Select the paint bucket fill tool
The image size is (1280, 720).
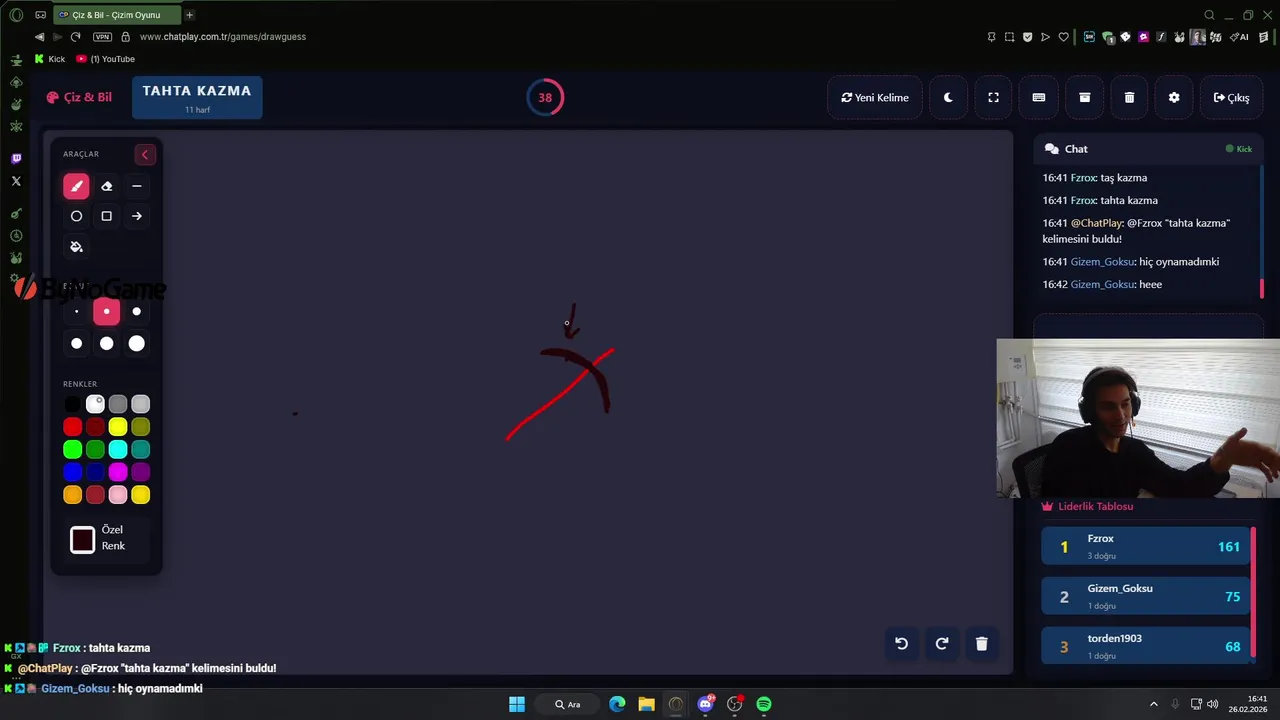click(x=76, y=247)
